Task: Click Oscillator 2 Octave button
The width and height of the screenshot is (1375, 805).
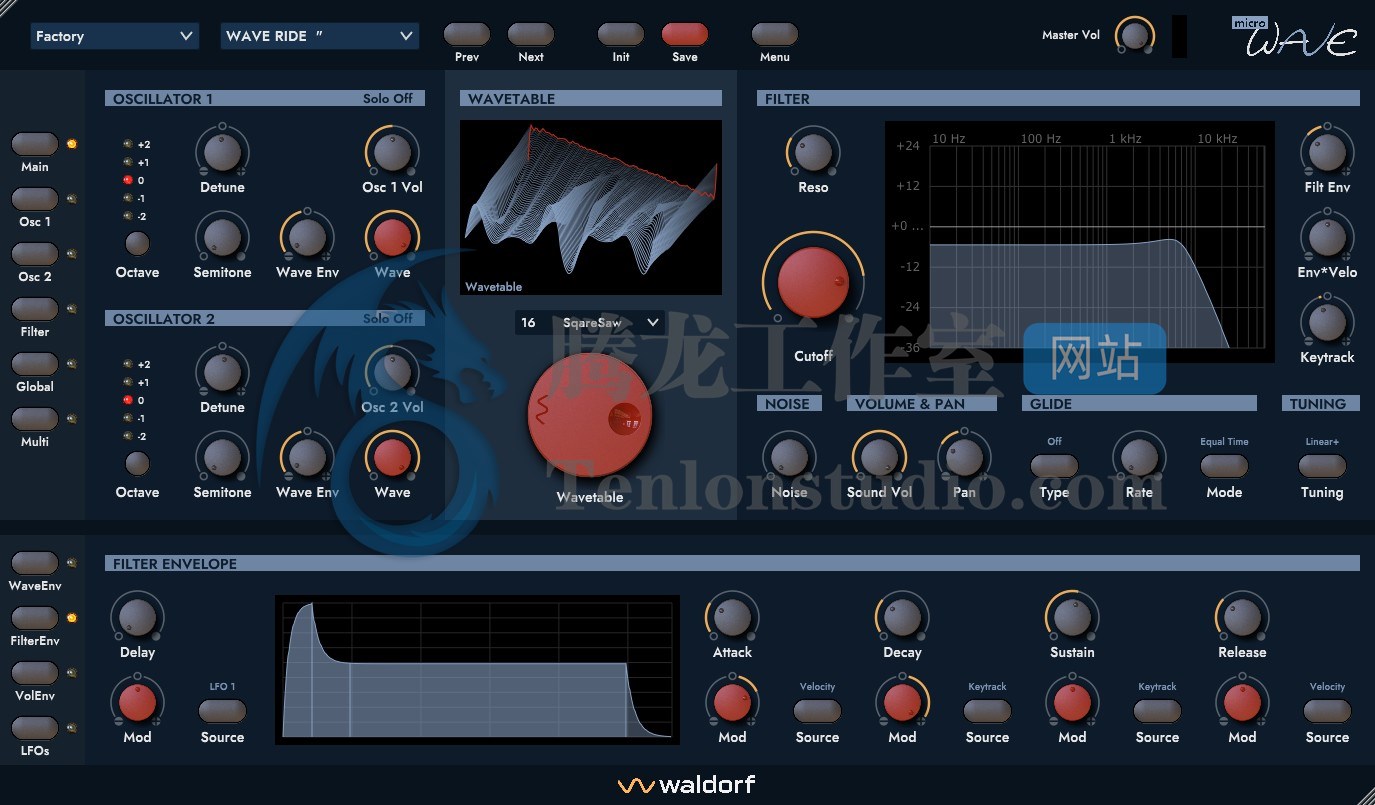Action: pos(137,463)
